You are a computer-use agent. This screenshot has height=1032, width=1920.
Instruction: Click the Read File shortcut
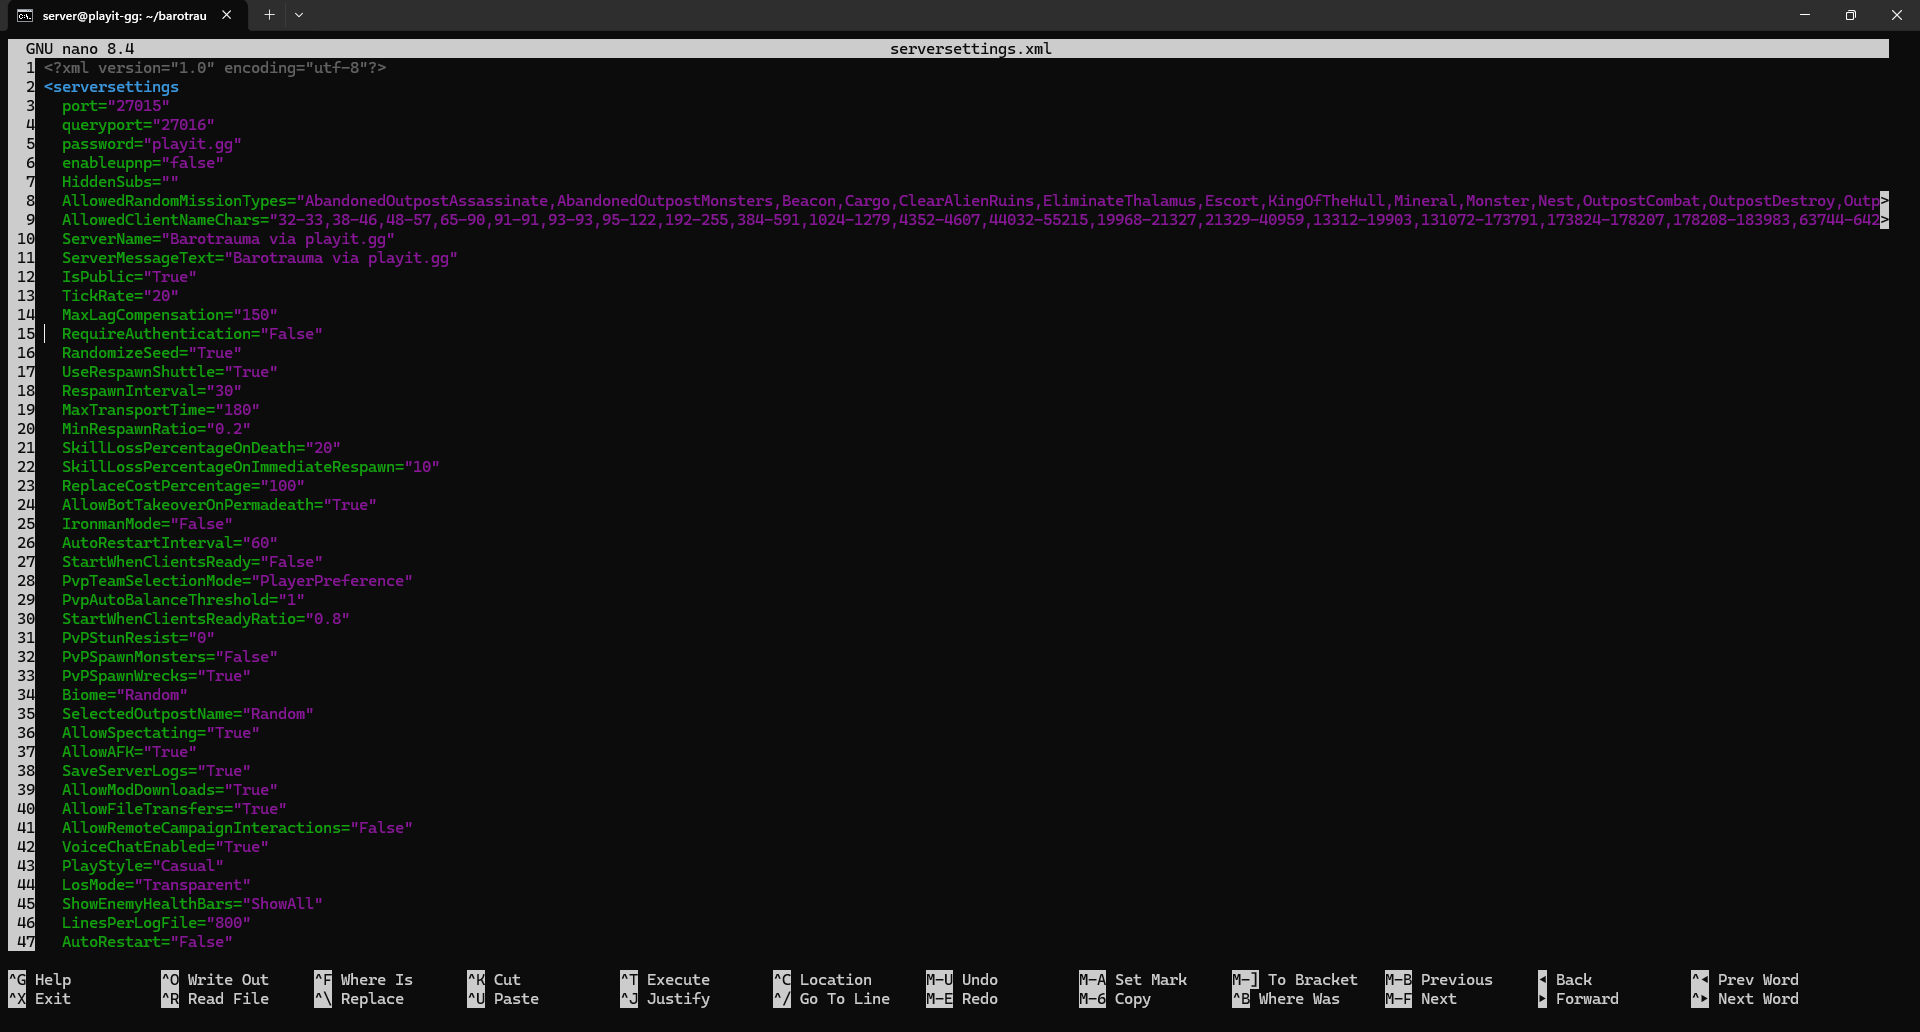pyautogui.click(x=215, y=999)
